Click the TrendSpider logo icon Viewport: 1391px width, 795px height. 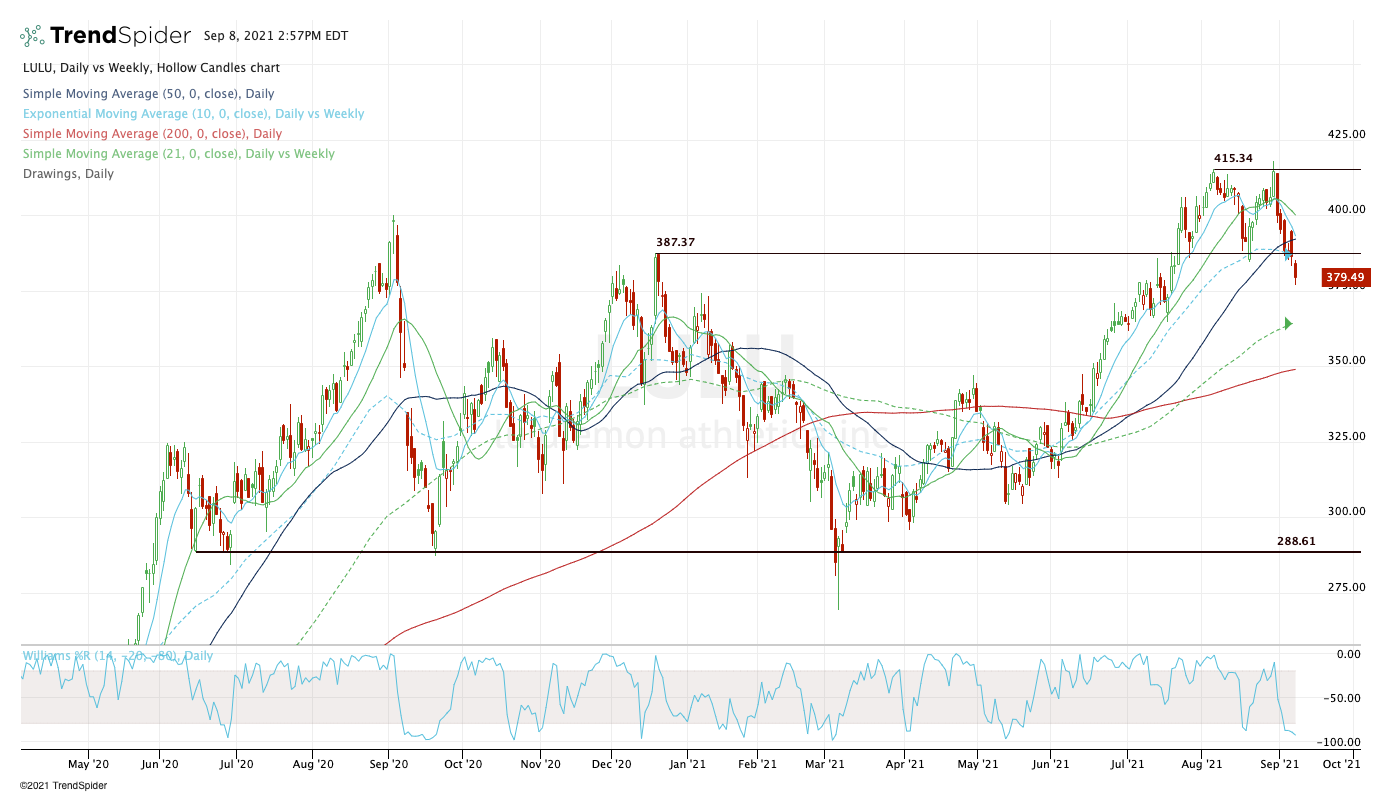32,36
